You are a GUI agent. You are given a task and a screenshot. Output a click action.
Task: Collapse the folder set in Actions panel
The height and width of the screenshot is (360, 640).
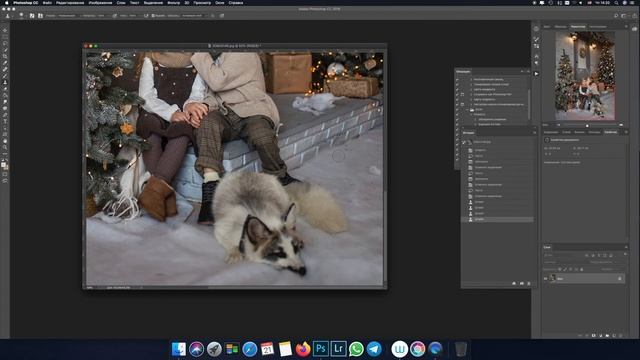coord(467,109)
